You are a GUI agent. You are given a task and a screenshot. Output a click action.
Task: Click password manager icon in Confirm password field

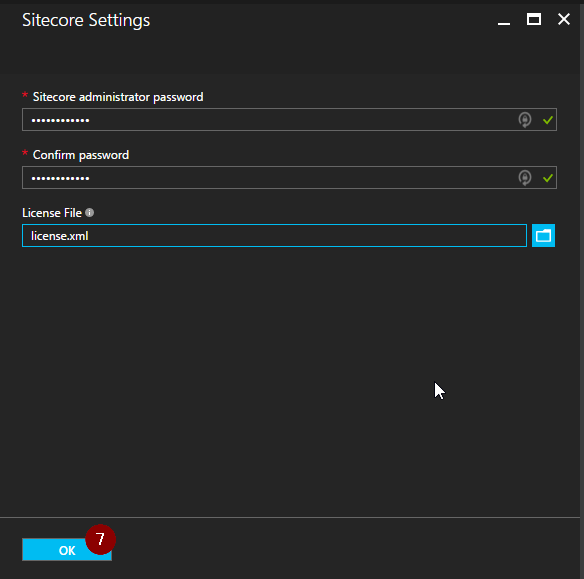pos(525,178)
